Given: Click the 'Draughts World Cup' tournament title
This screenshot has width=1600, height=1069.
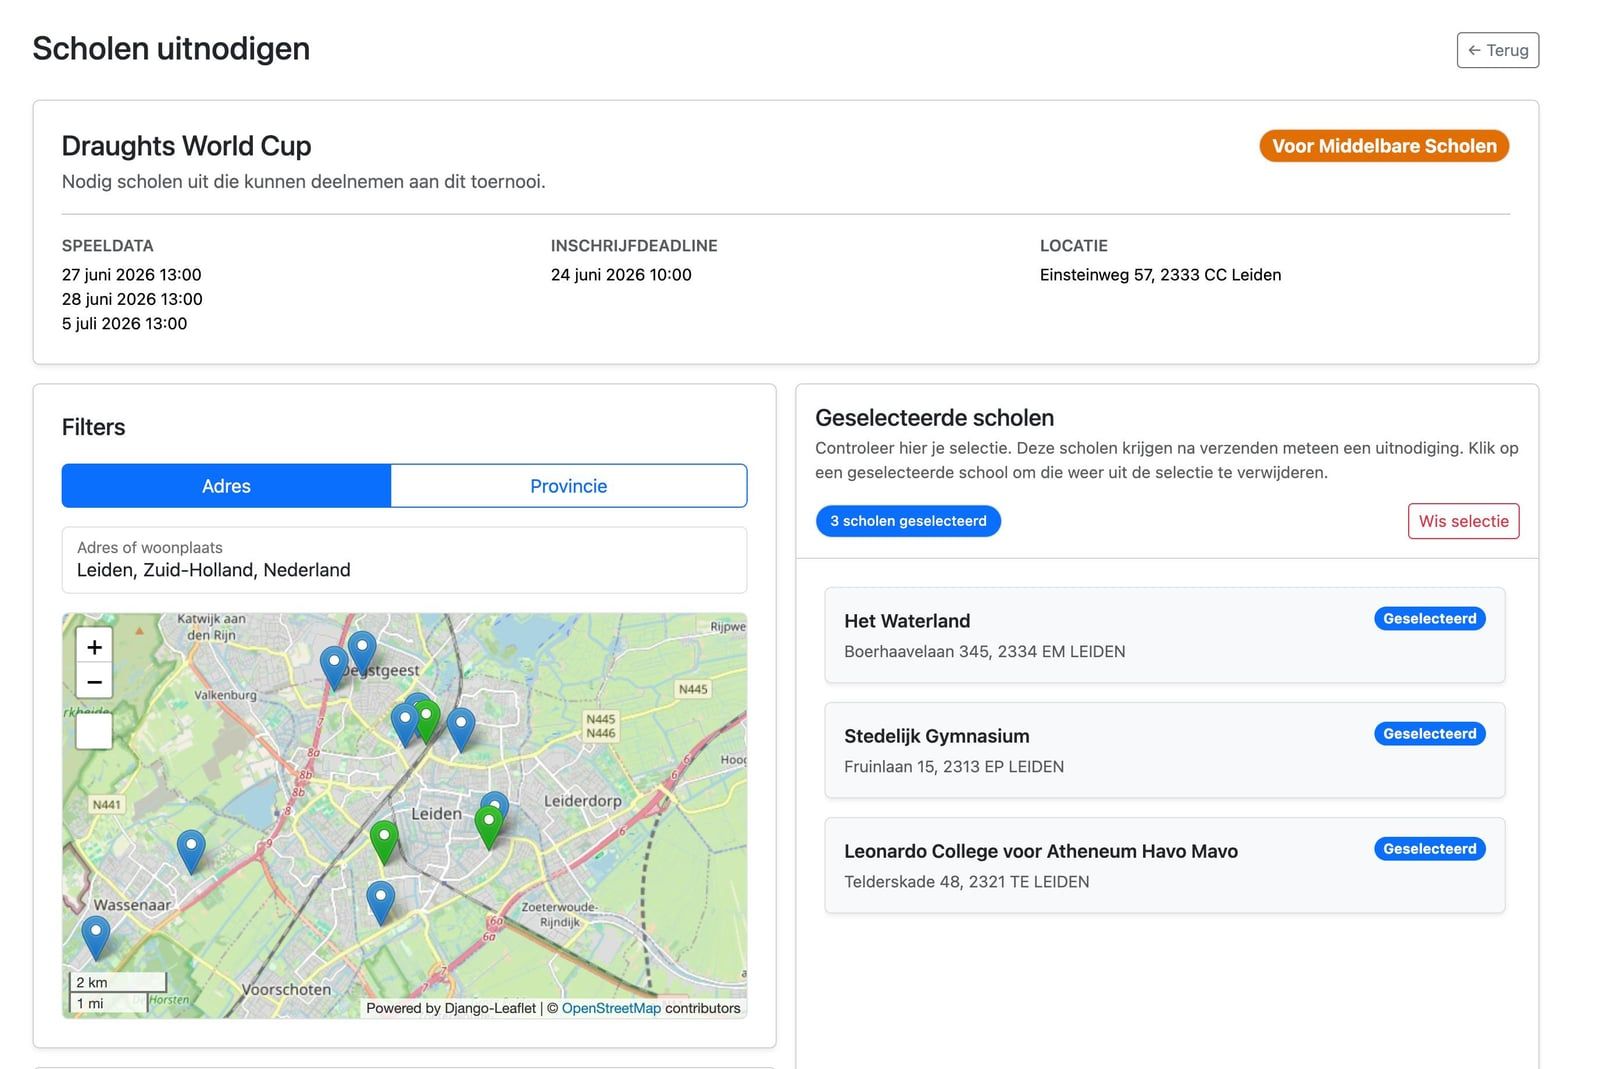Looking at the screenshot, I should 186,146.
